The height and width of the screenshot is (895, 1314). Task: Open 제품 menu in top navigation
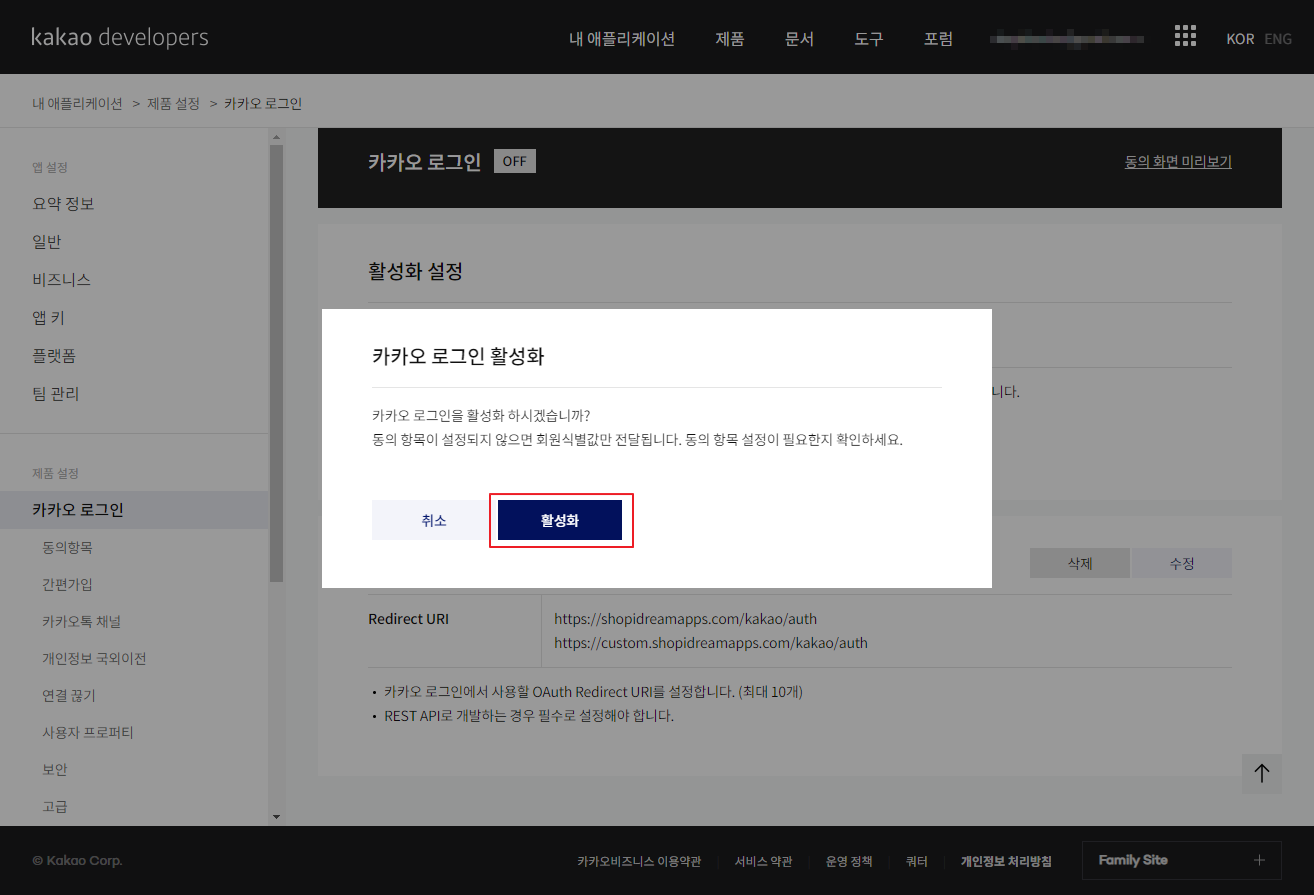click(730, 39)
